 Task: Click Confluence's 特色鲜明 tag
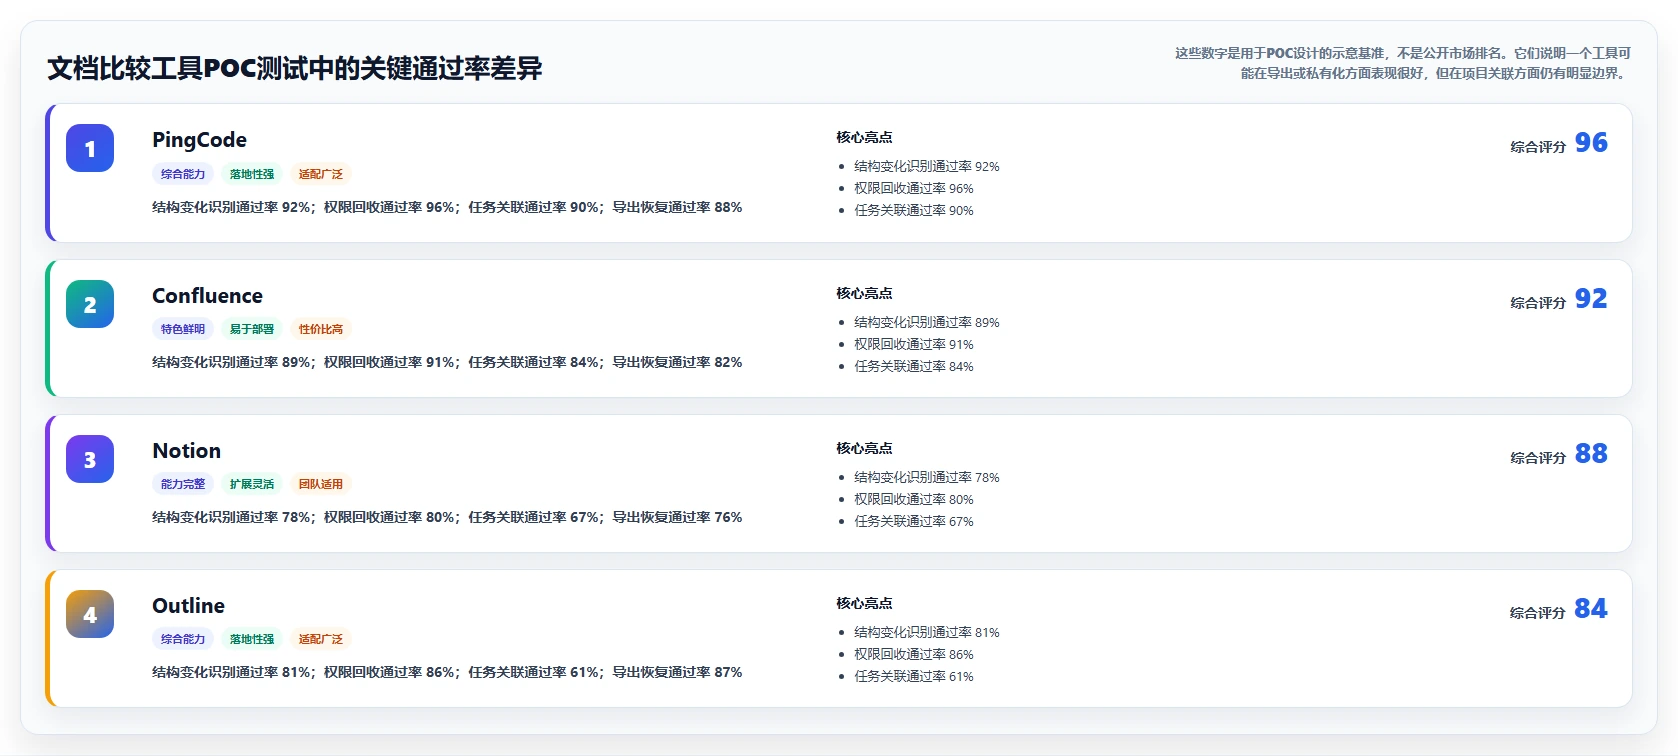183,329
